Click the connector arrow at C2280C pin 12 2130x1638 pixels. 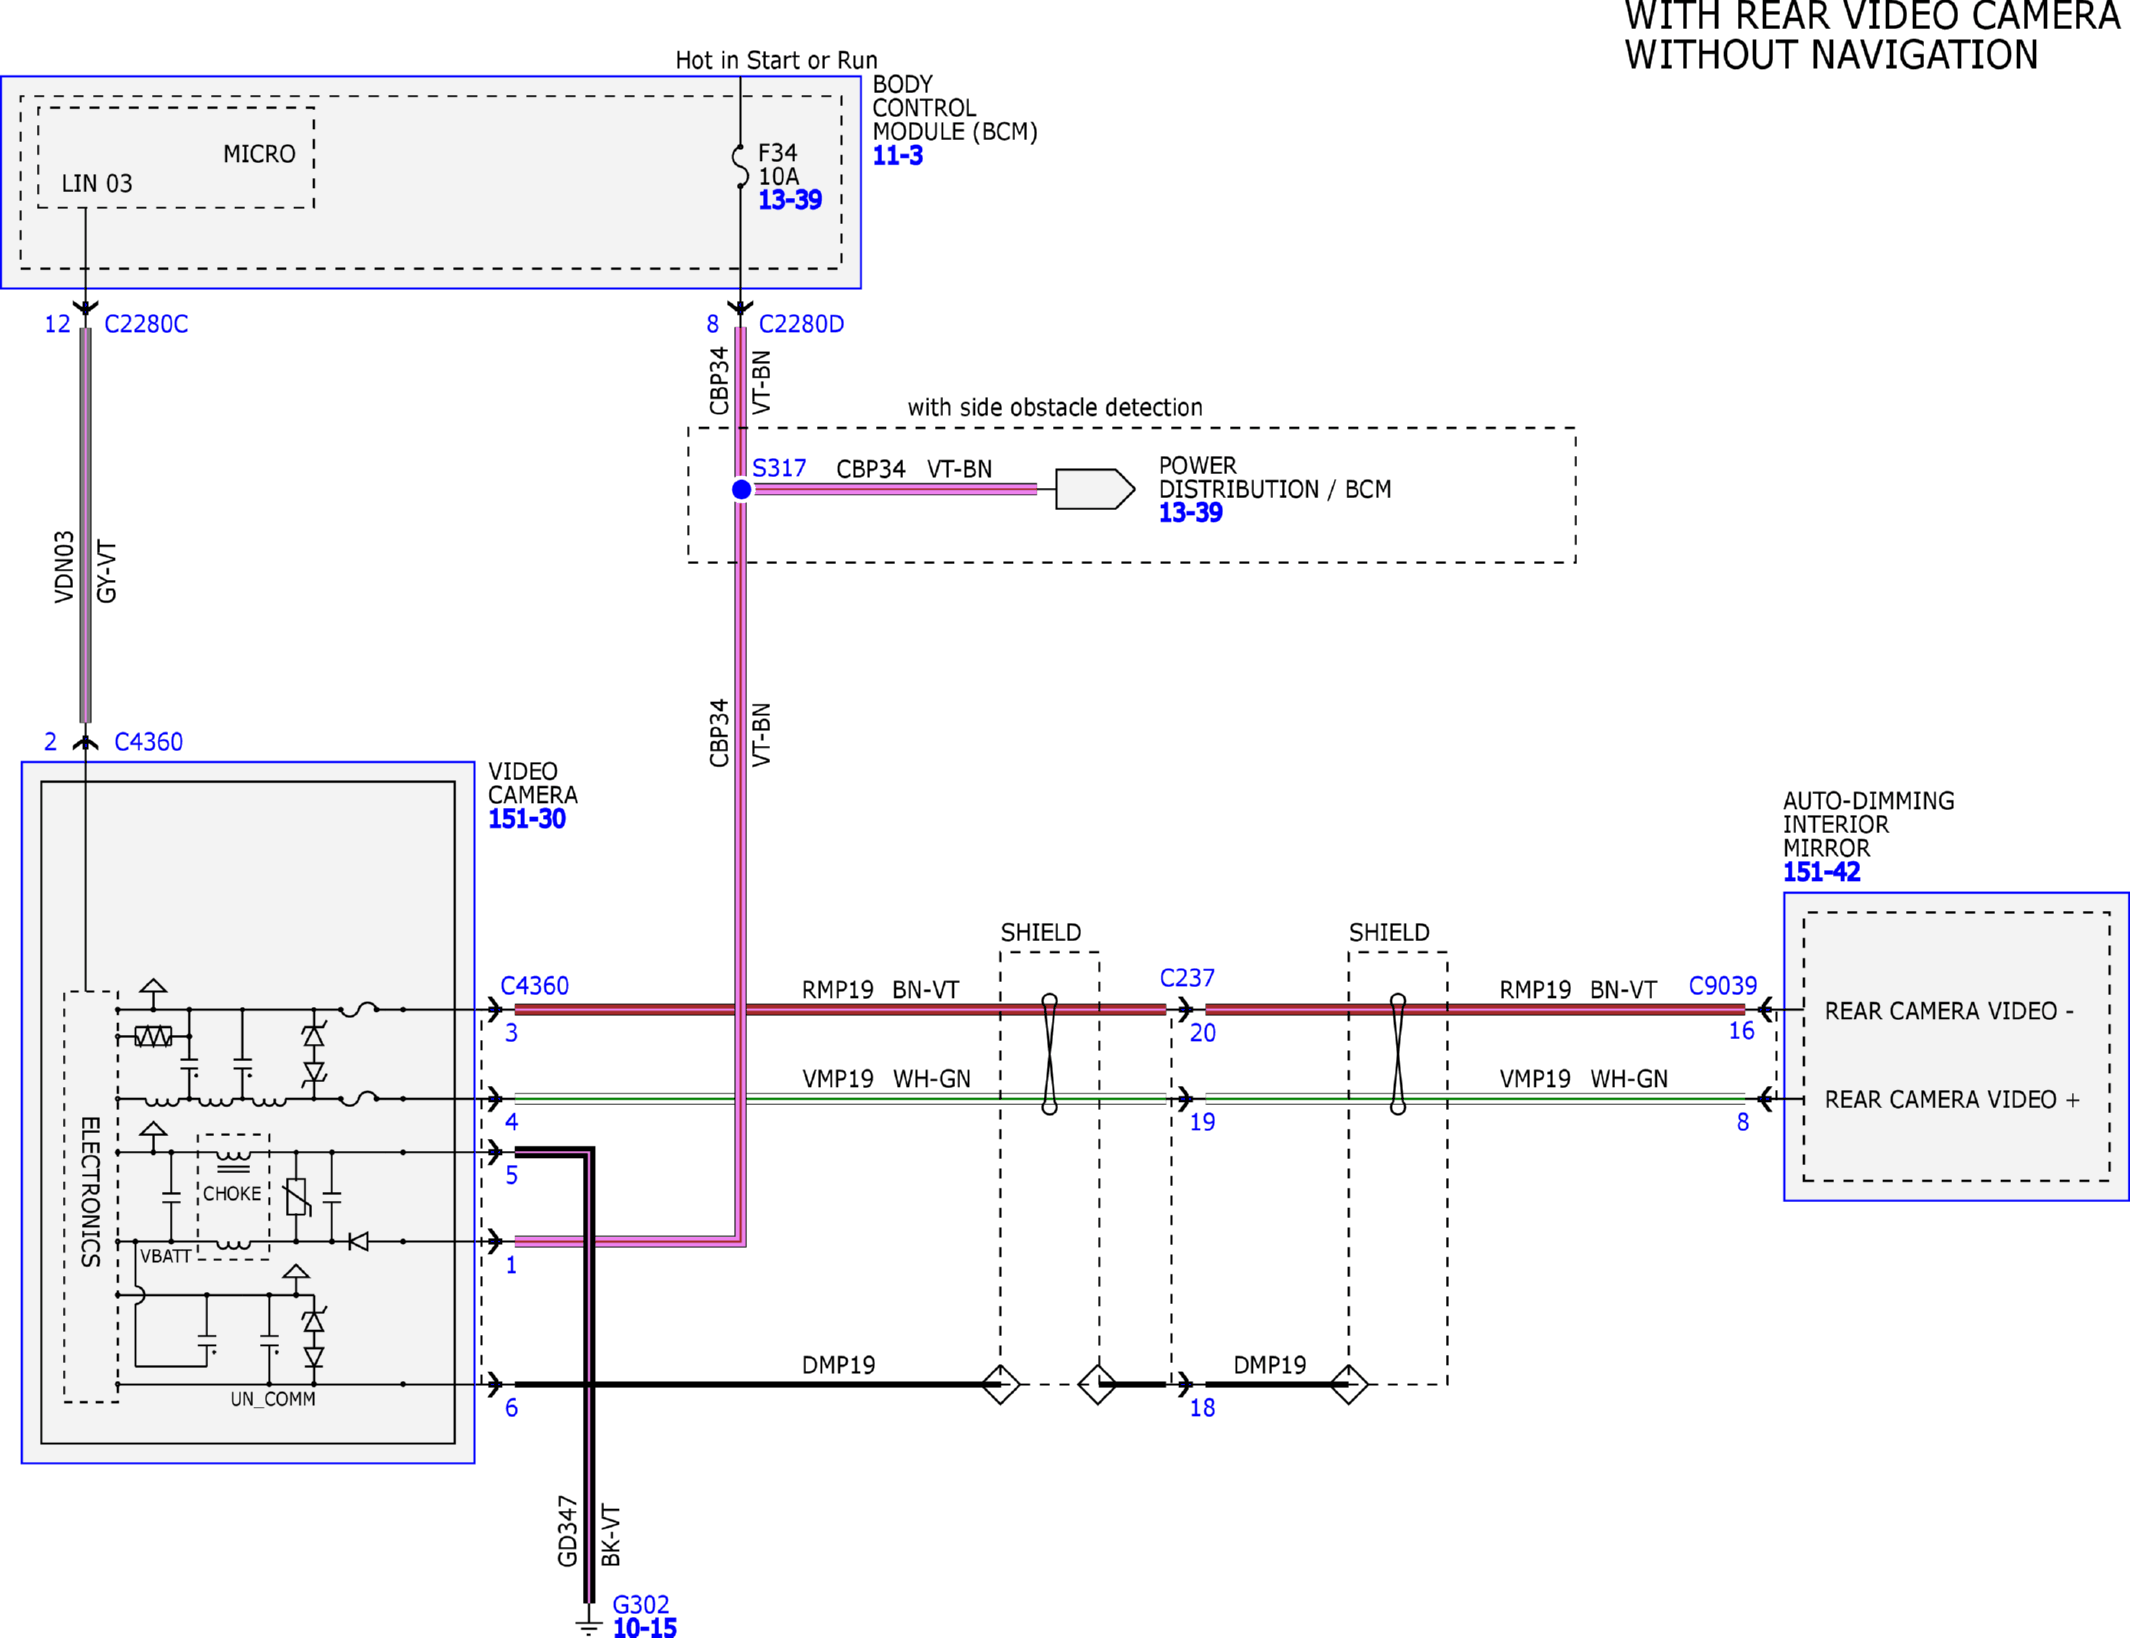[x=86, y=308]
